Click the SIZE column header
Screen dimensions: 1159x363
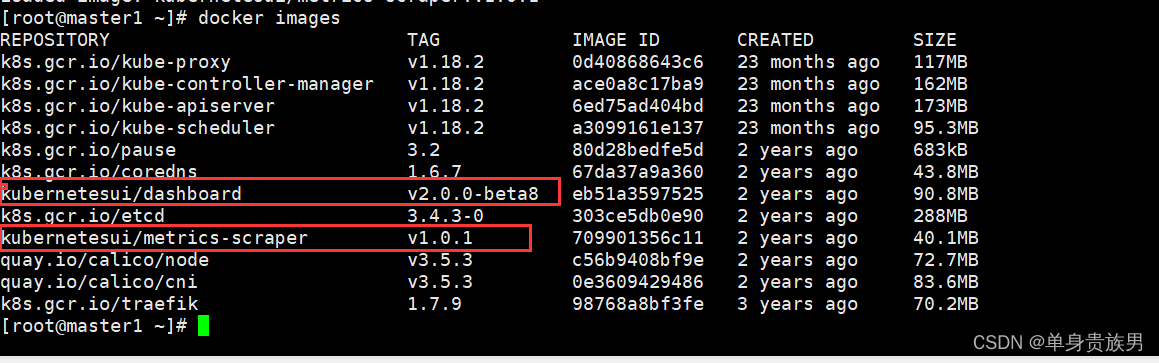tap(934, 40)
